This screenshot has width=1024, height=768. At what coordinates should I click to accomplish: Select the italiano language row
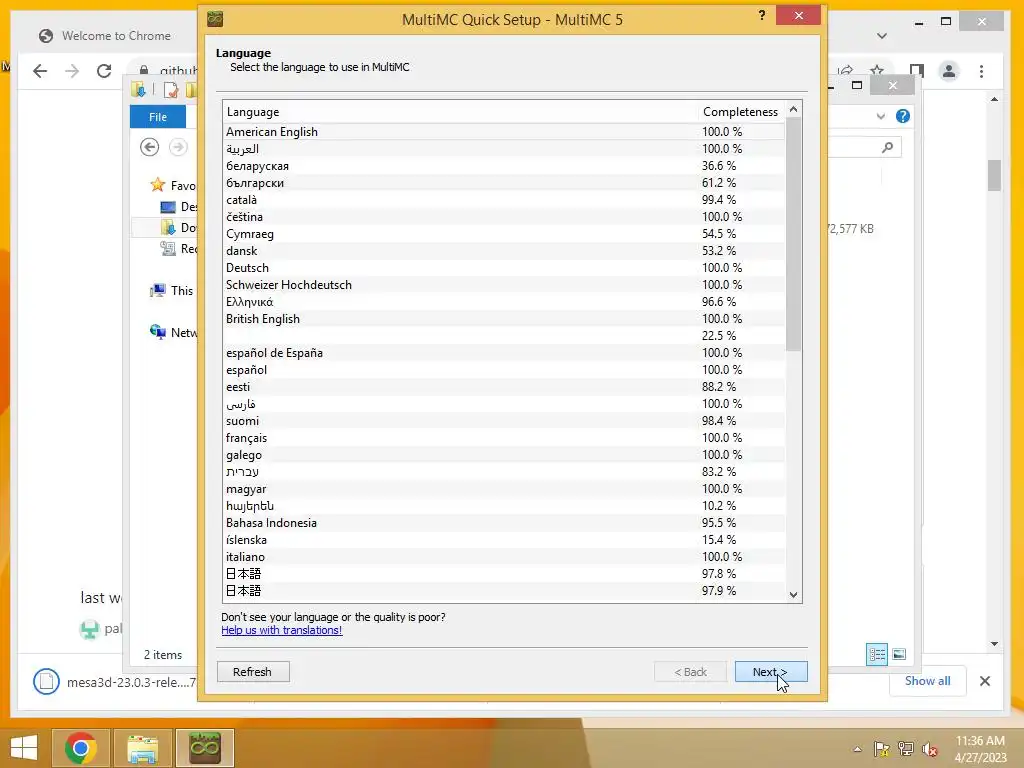coord(504,556)
